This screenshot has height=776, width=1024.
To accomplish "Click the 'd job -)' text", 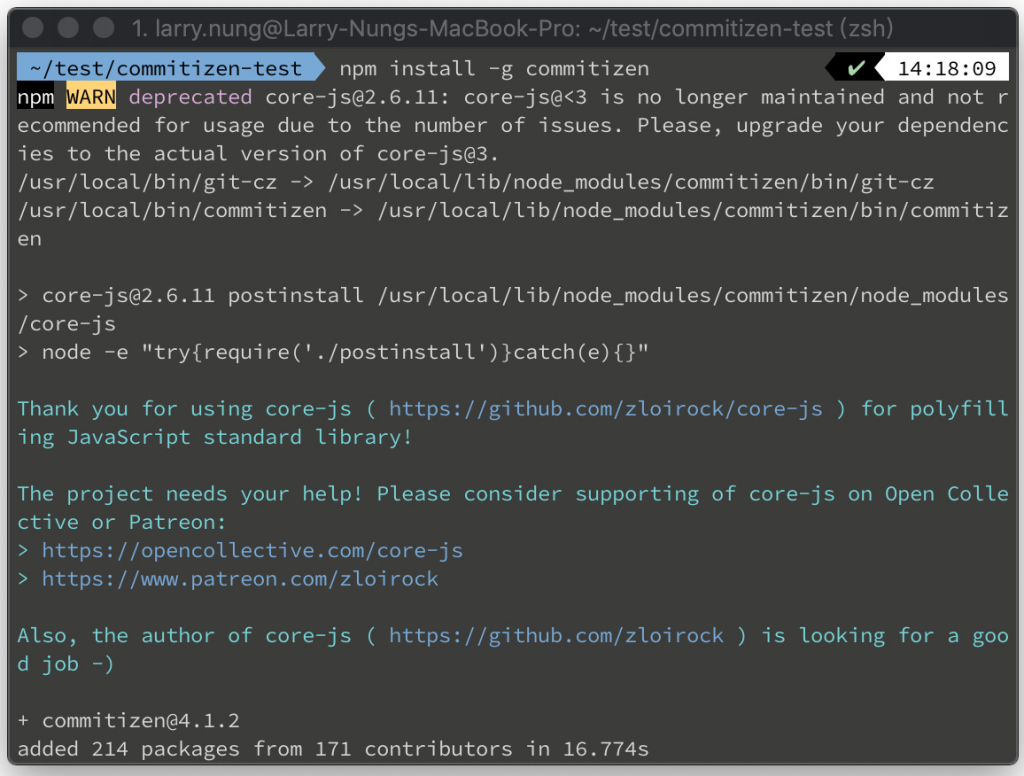I will (x=66, y=664).
